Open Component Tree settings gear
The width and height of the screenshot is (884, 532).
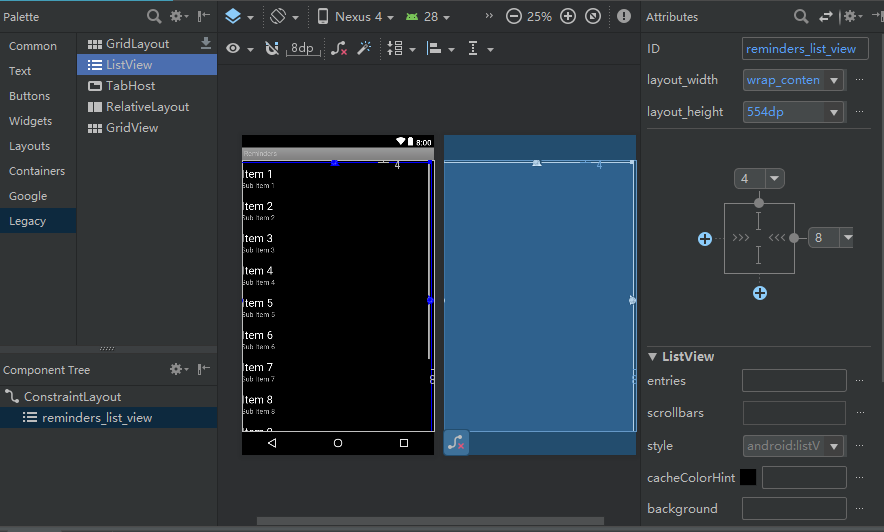click(x=179, y=369)
